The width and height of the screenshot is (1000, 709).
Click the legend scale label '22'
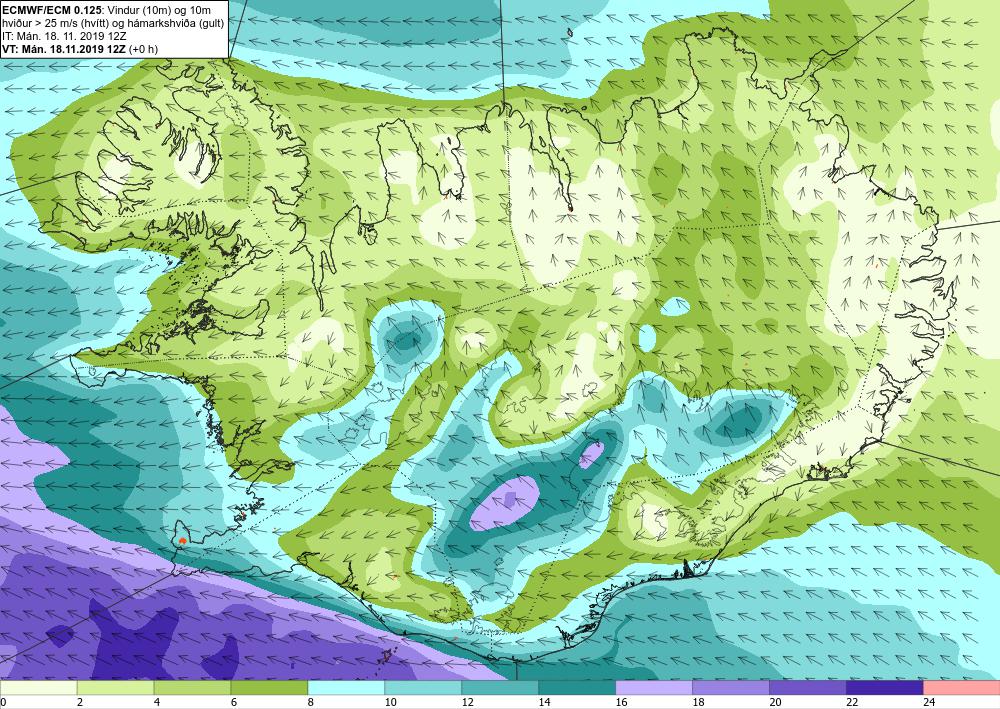[x=852, y=702]
